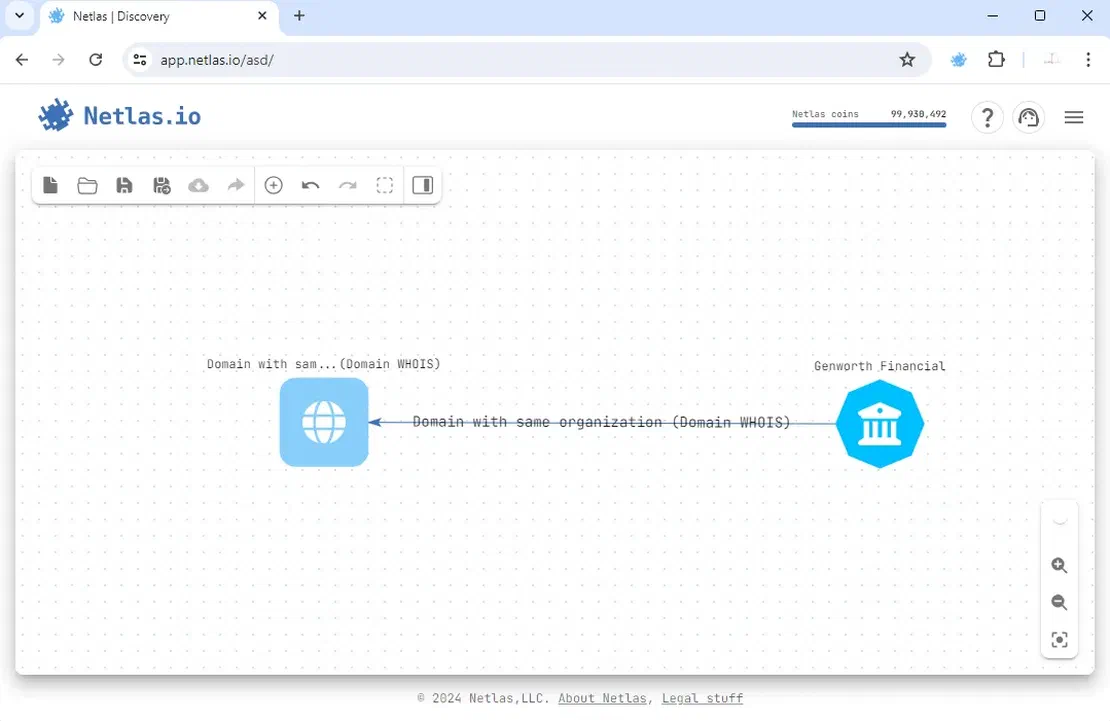Redo the last action
Image resolution: width=1110 pixels, height=721 pixels.
click(348, 186)
